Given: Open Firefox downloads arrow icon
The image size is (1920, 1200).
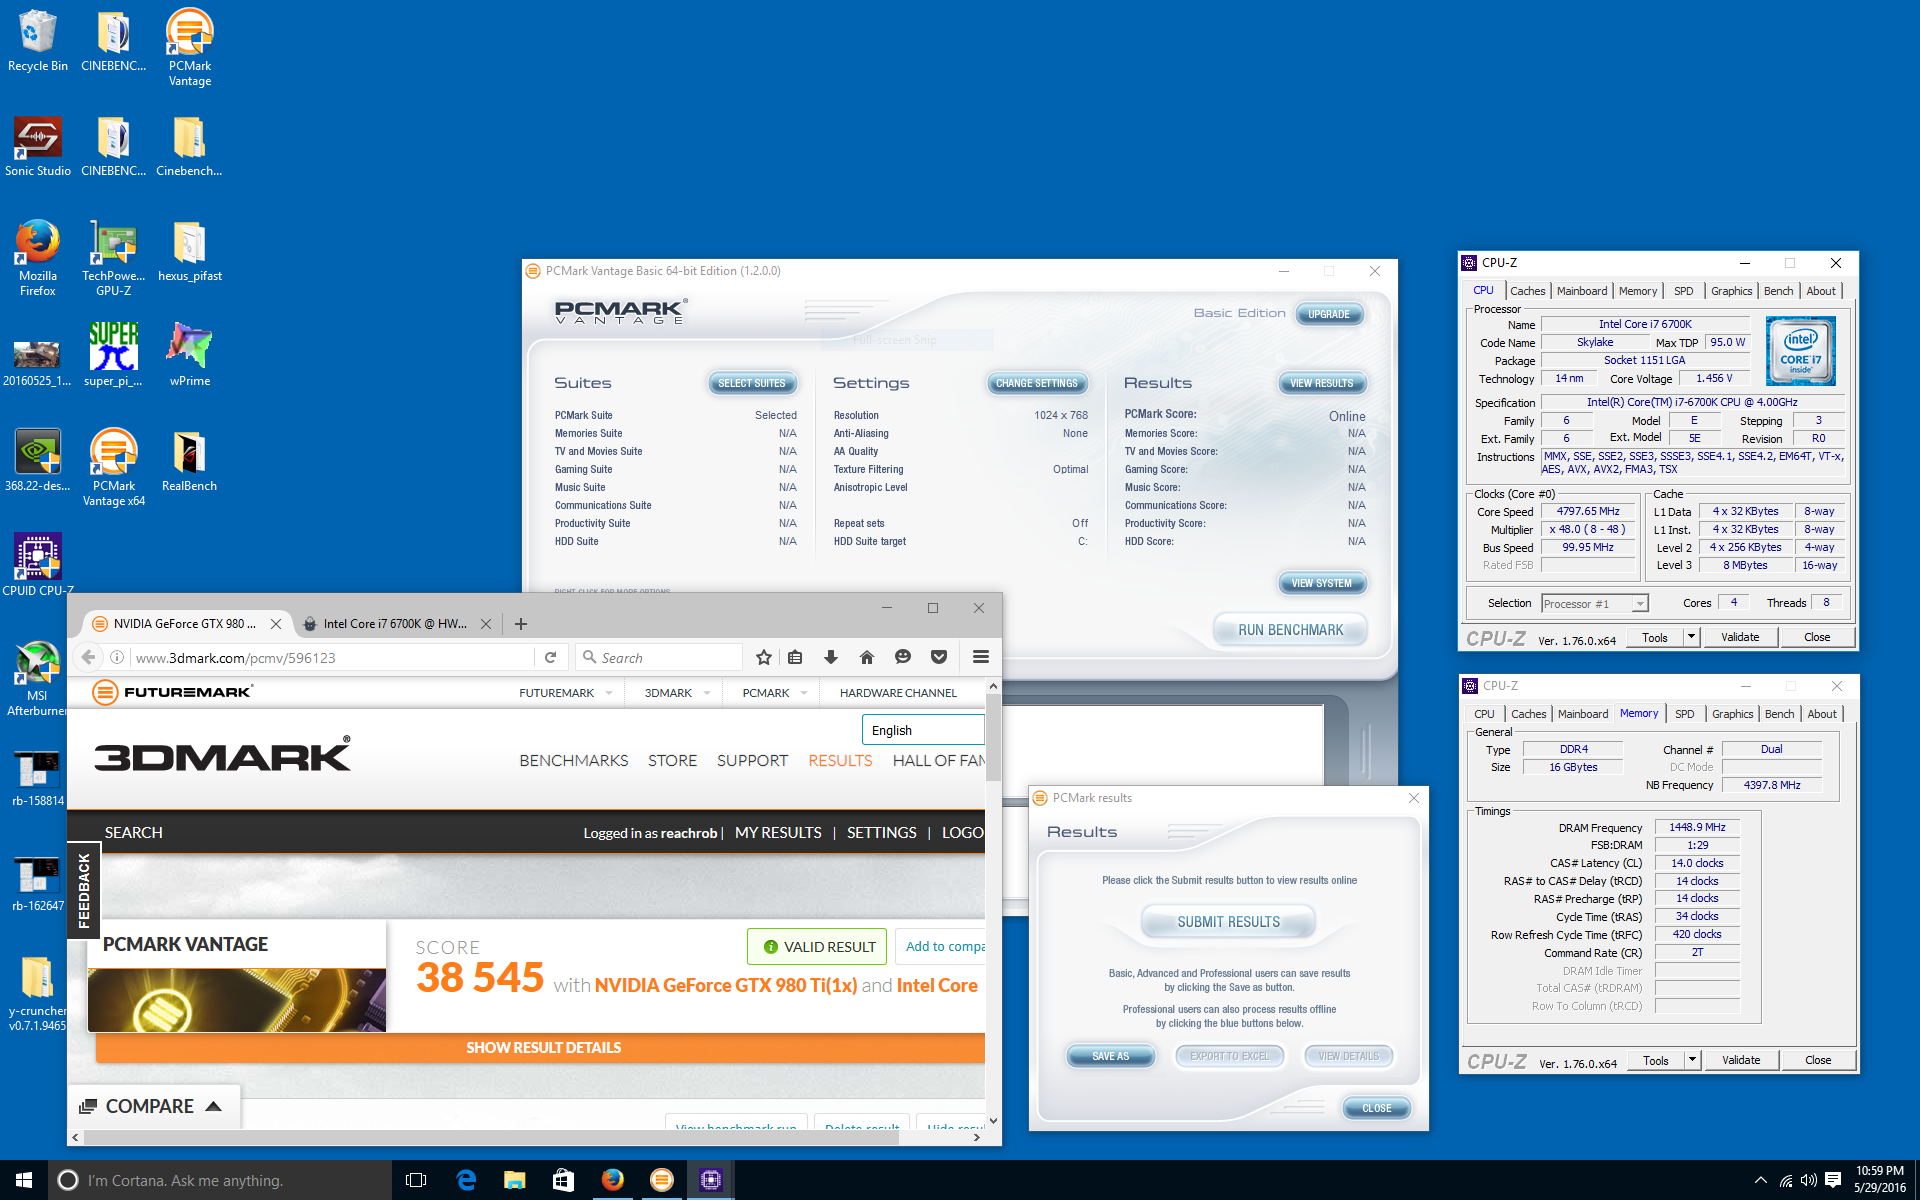Looking at the screenshot, I should [830, 657].
